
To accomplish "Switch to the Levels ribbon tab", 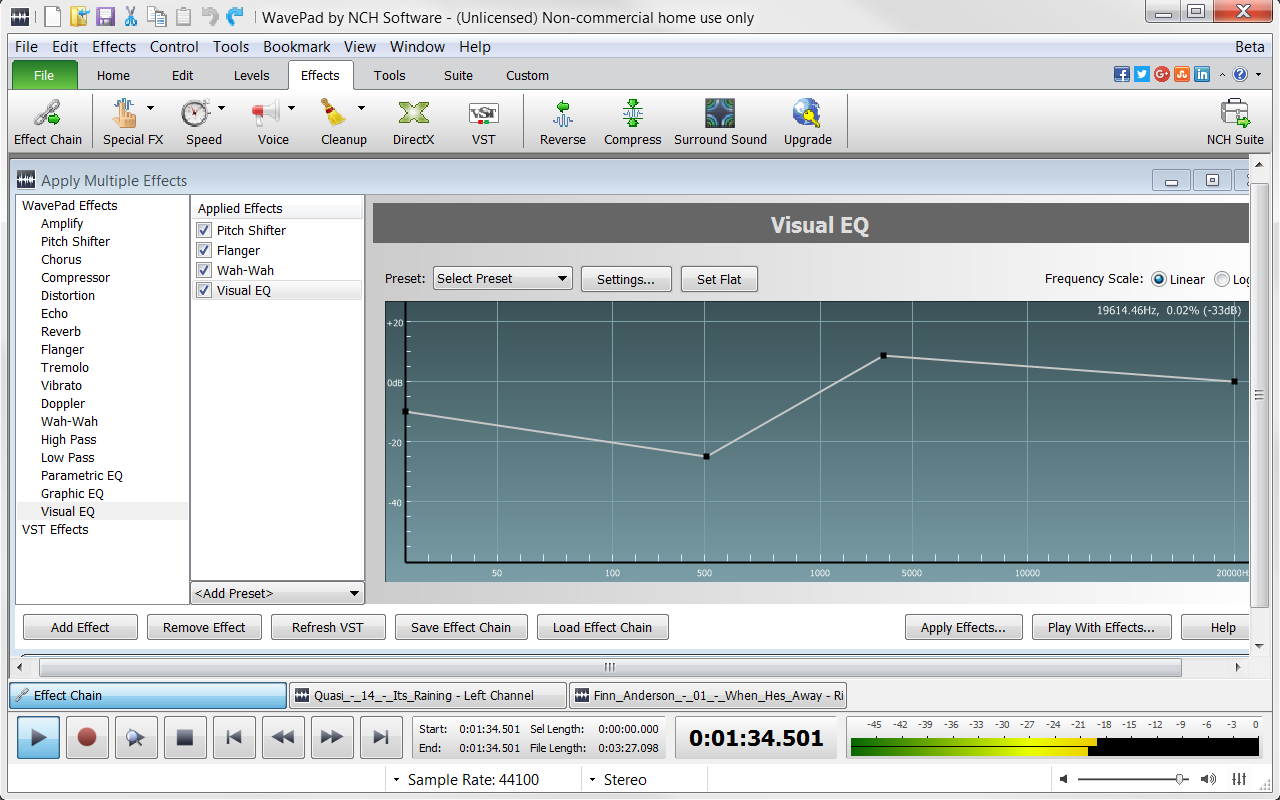I will 251,75.
